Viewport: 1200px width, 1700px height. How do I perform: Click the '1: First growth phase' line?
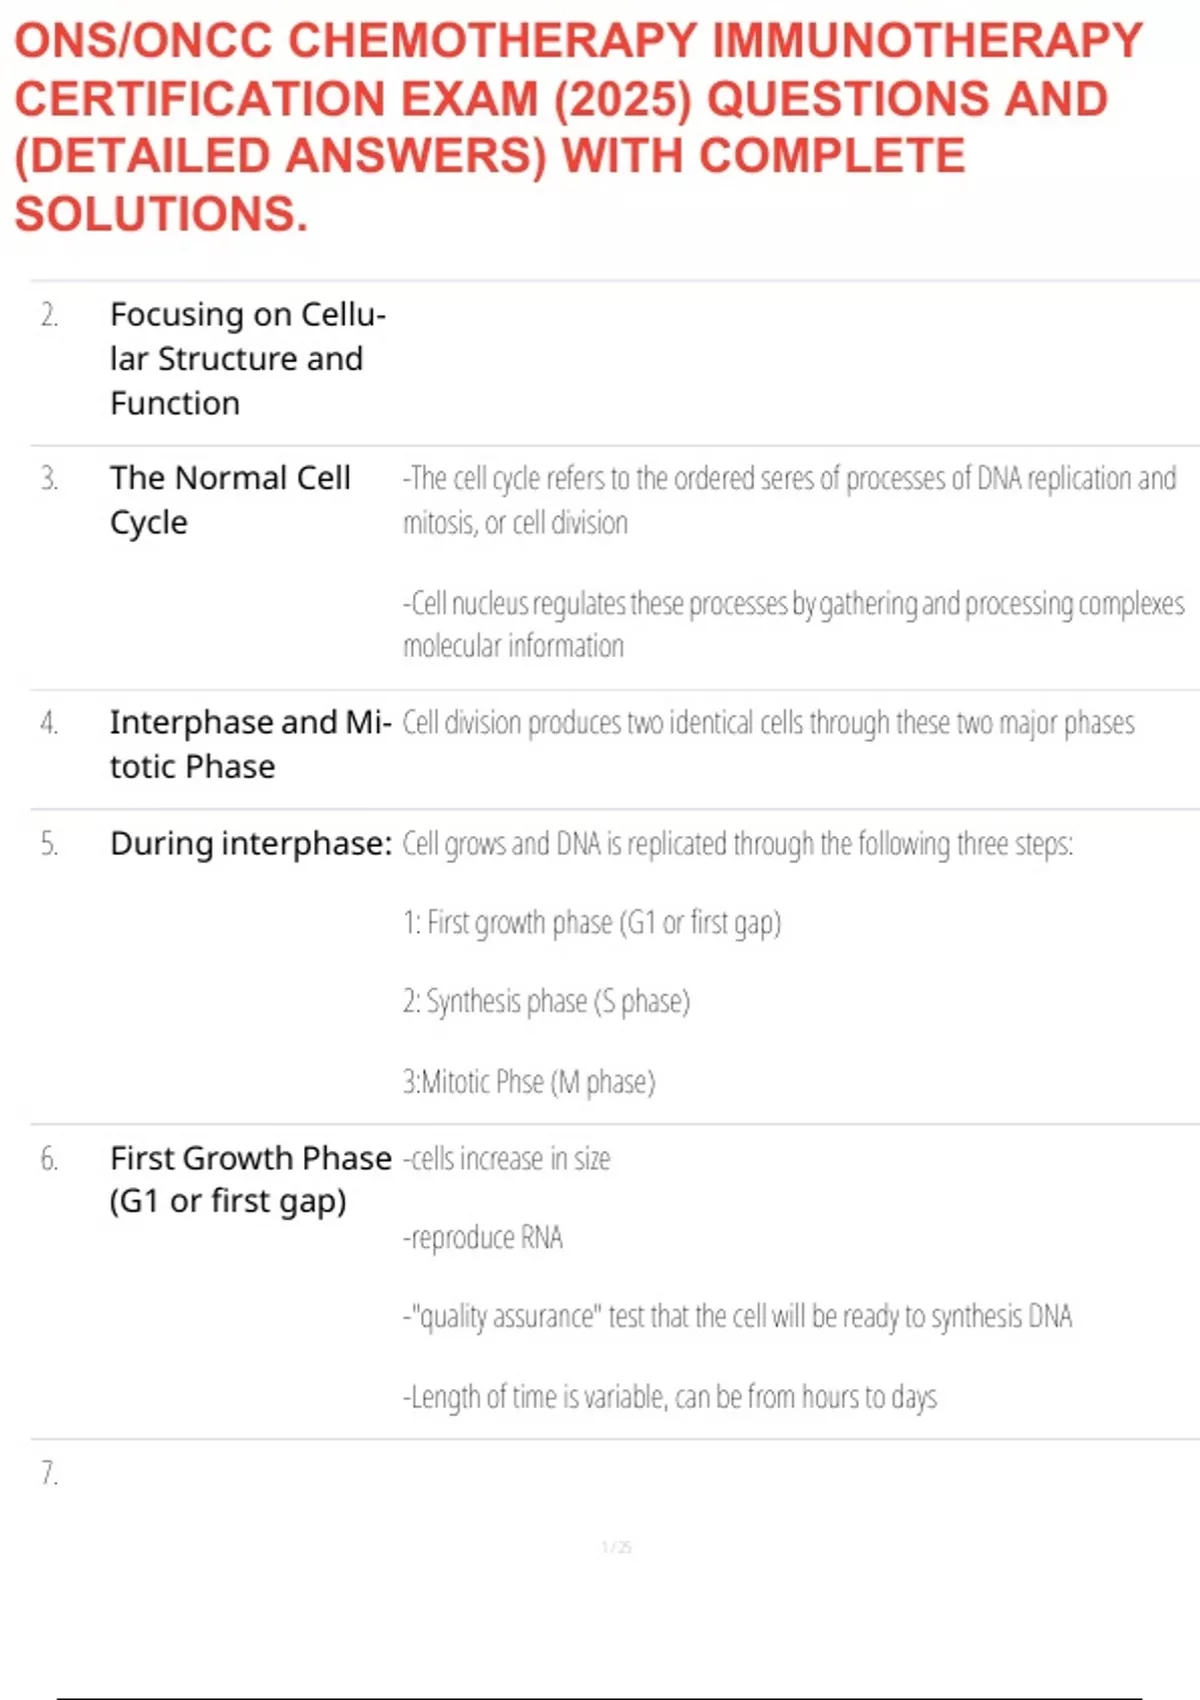coord(592,922)
